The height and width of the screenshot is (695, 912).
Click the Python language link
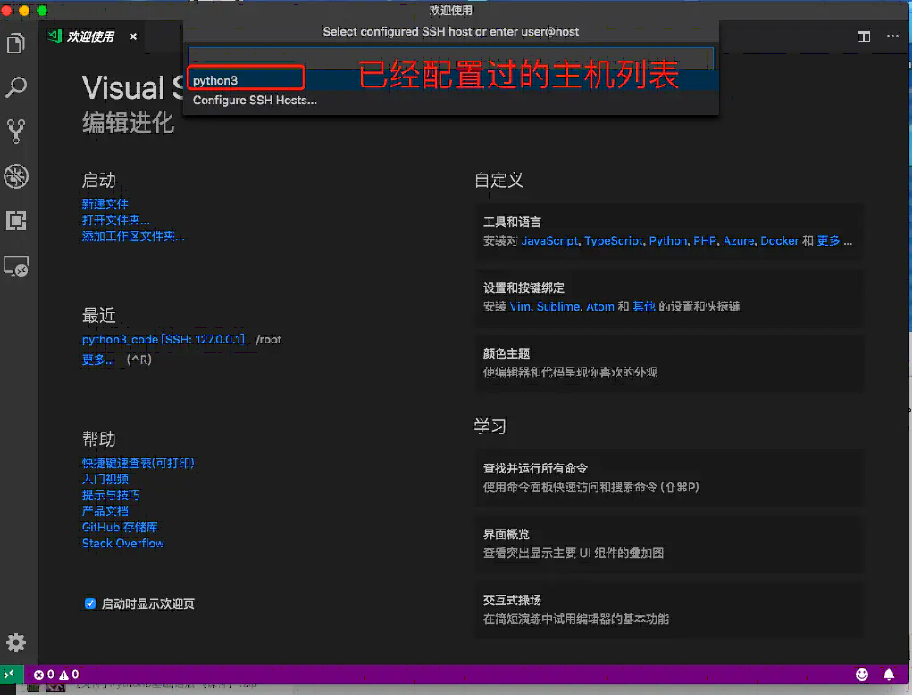pos(668,241)
